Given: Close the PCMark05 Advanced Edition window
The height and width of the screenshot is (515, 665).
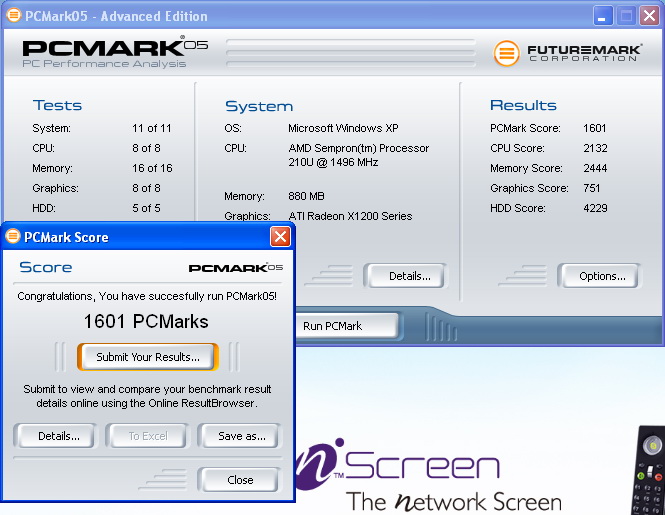Looking at the screenshot, I should [649, 16].
